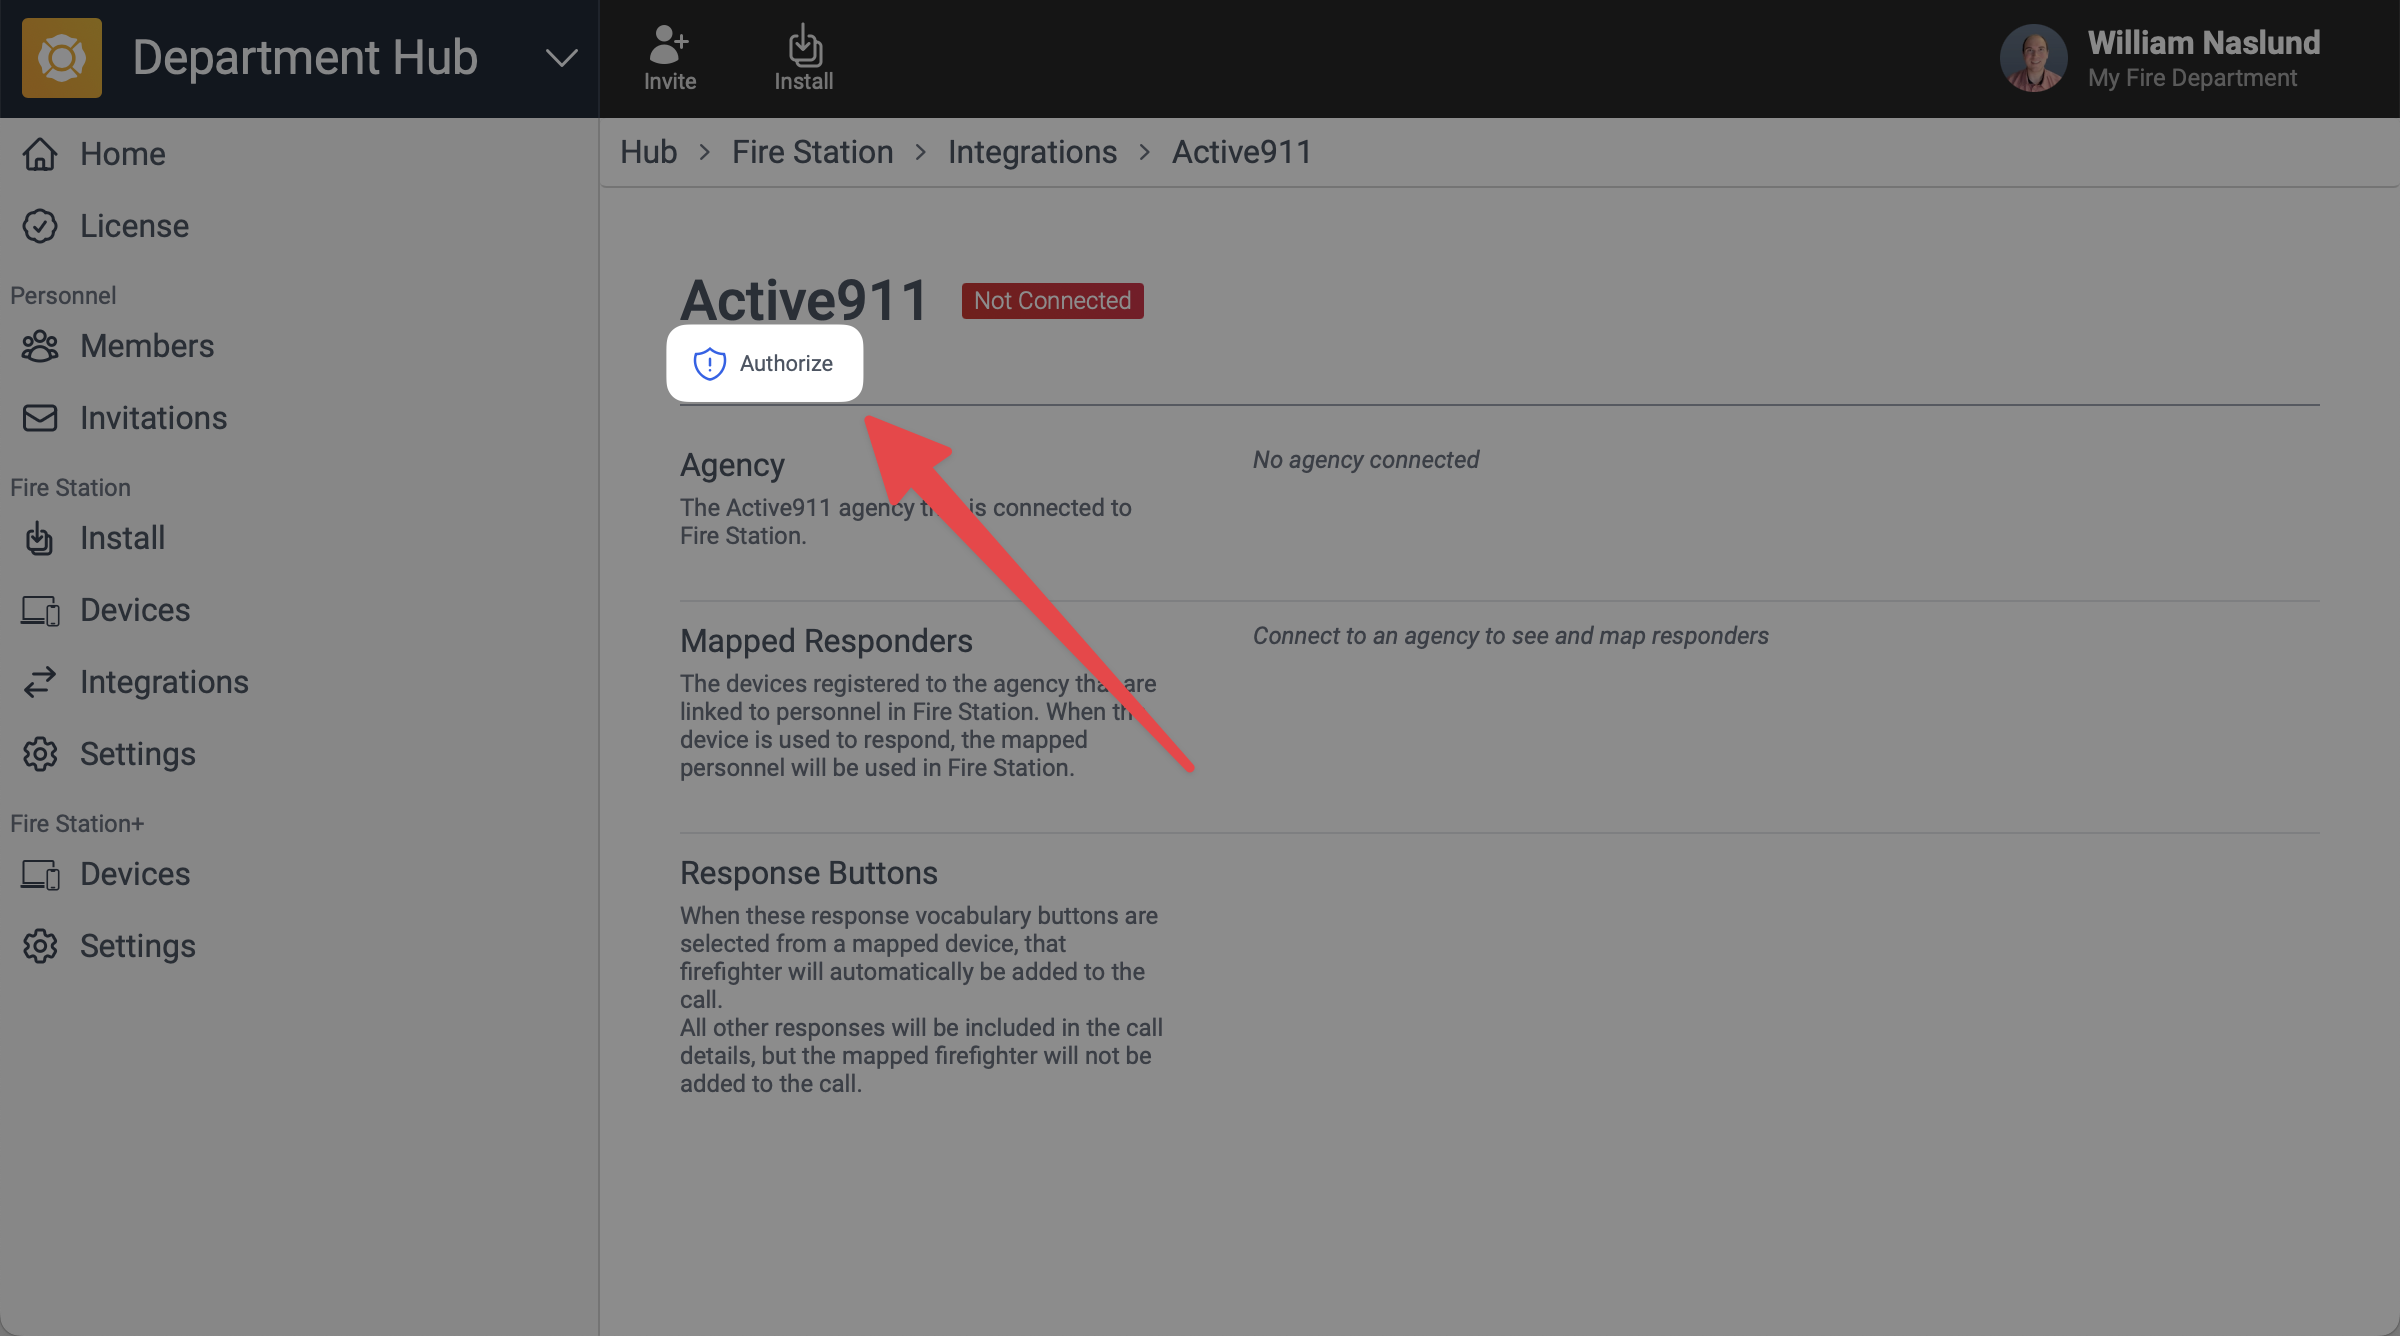This screenshot has width=2400, height=1336.
Task: Open Fire Station Devices icon
Action: pos(40,610)
